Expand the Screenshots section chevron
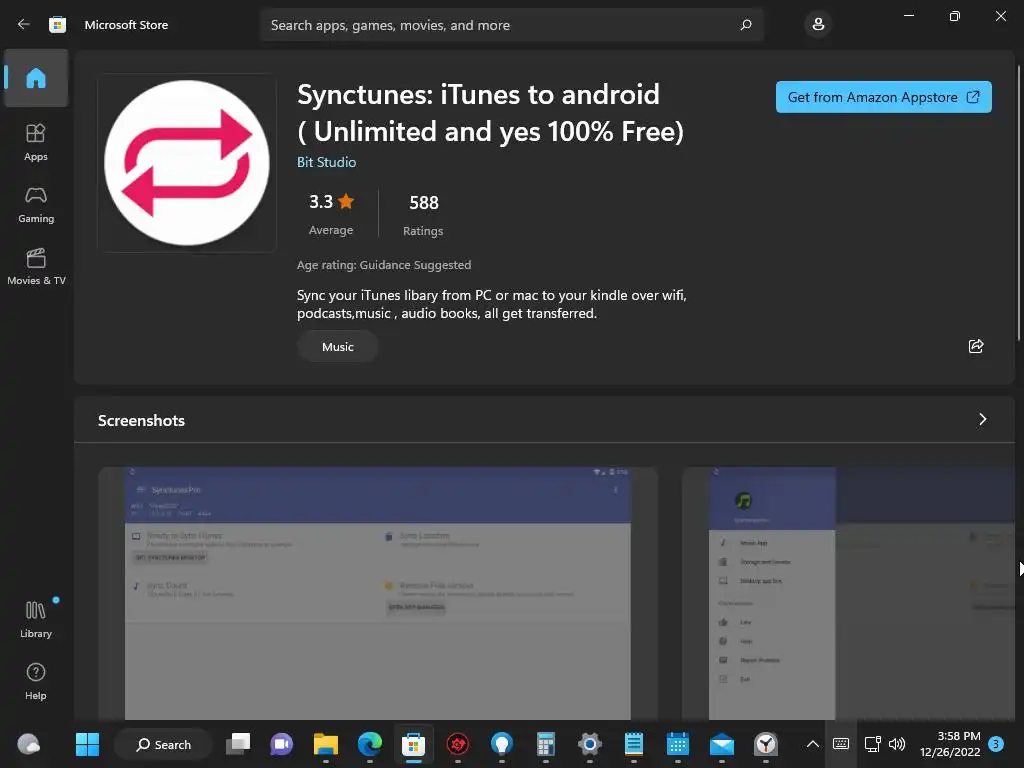1024x768 pixels. click(x=982, y=419)
